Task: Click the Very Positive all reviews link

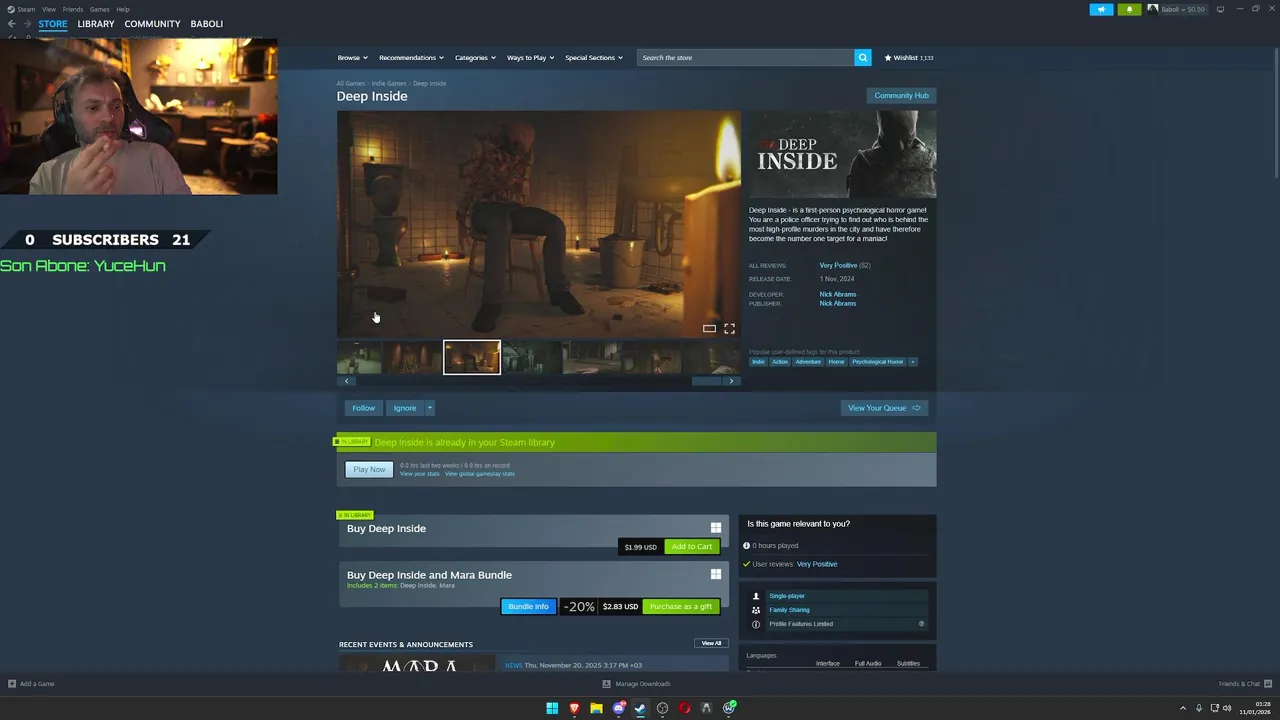Action: tap(838, 265)
